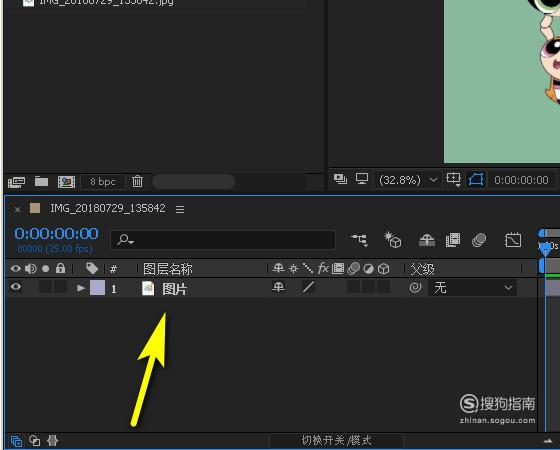Click the parent pick whip of 图片
Image resolution: width=560 pixels, height=450 pixels.
coord(415,288)
